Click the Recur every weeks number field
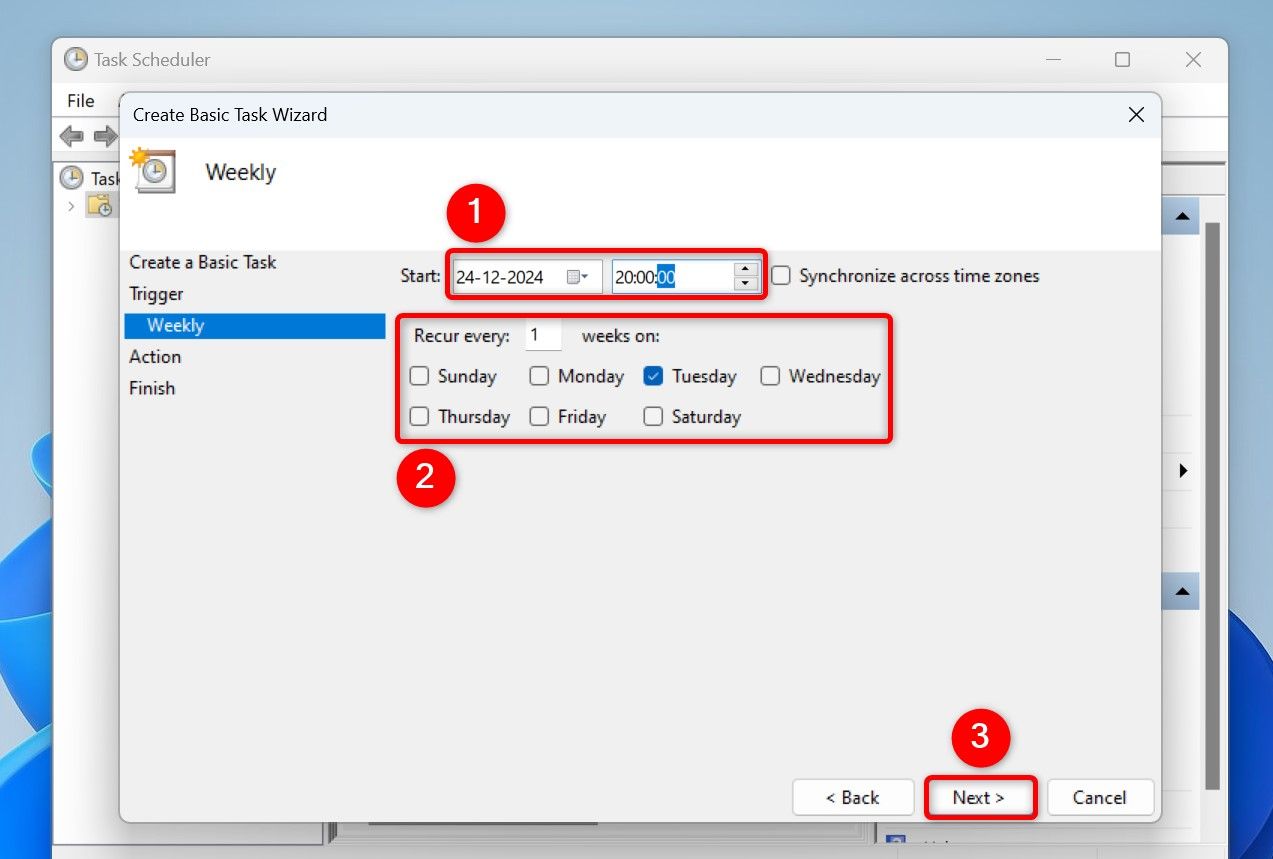The width and height of the screenshot is (1273, 859). 543,336
